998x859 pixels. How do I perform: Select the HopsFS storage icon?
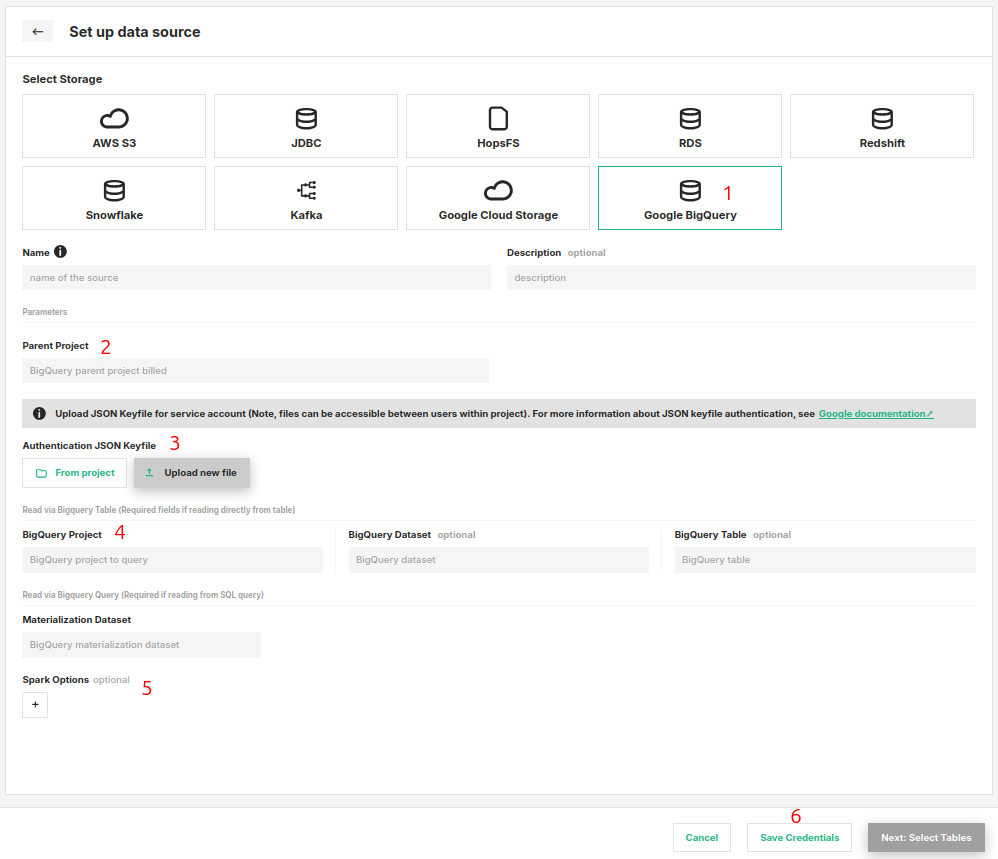coord(497,117)
